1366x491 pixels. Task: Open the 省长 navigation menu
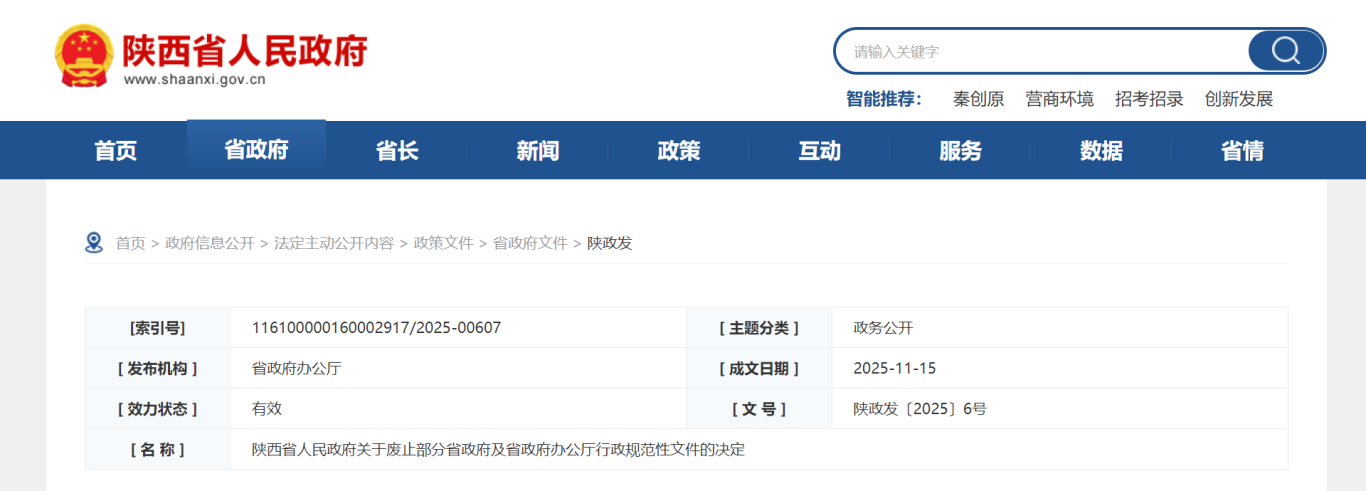pyautogui.click(x=397, y=151)
